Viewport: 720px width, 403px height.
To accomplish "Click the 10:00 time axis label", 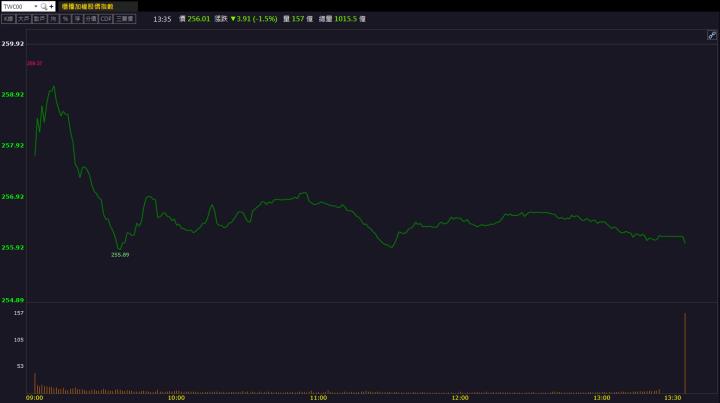I will (176, 398).
